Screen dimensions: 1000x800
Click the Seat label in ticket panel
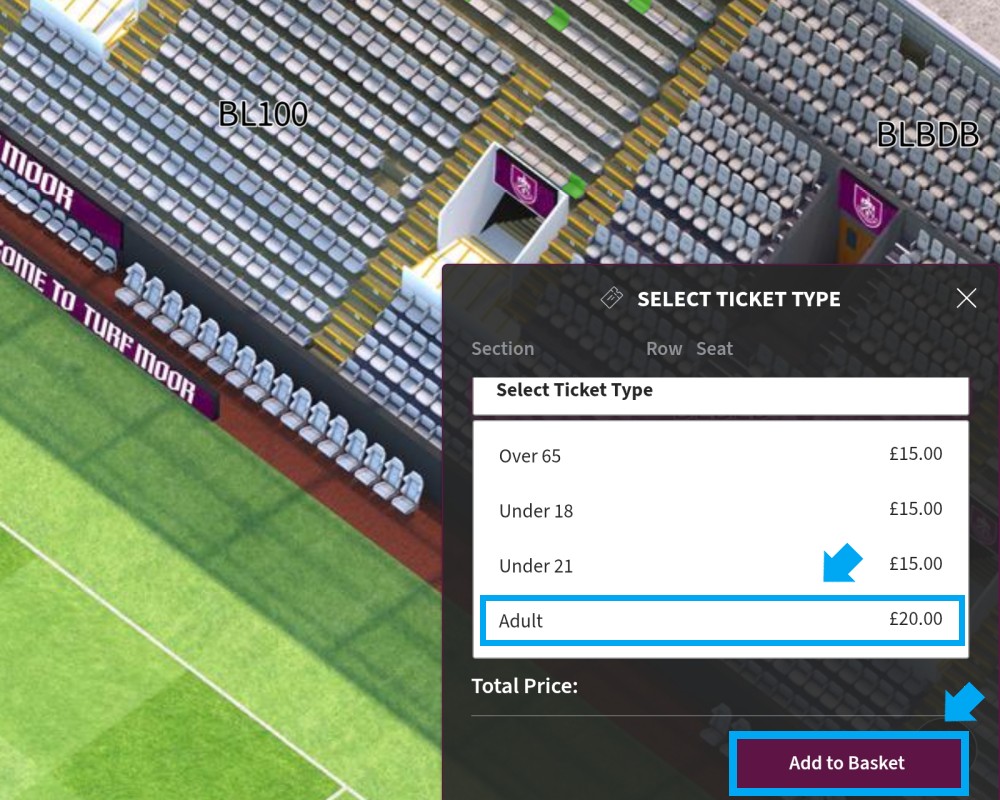[714, 348]
